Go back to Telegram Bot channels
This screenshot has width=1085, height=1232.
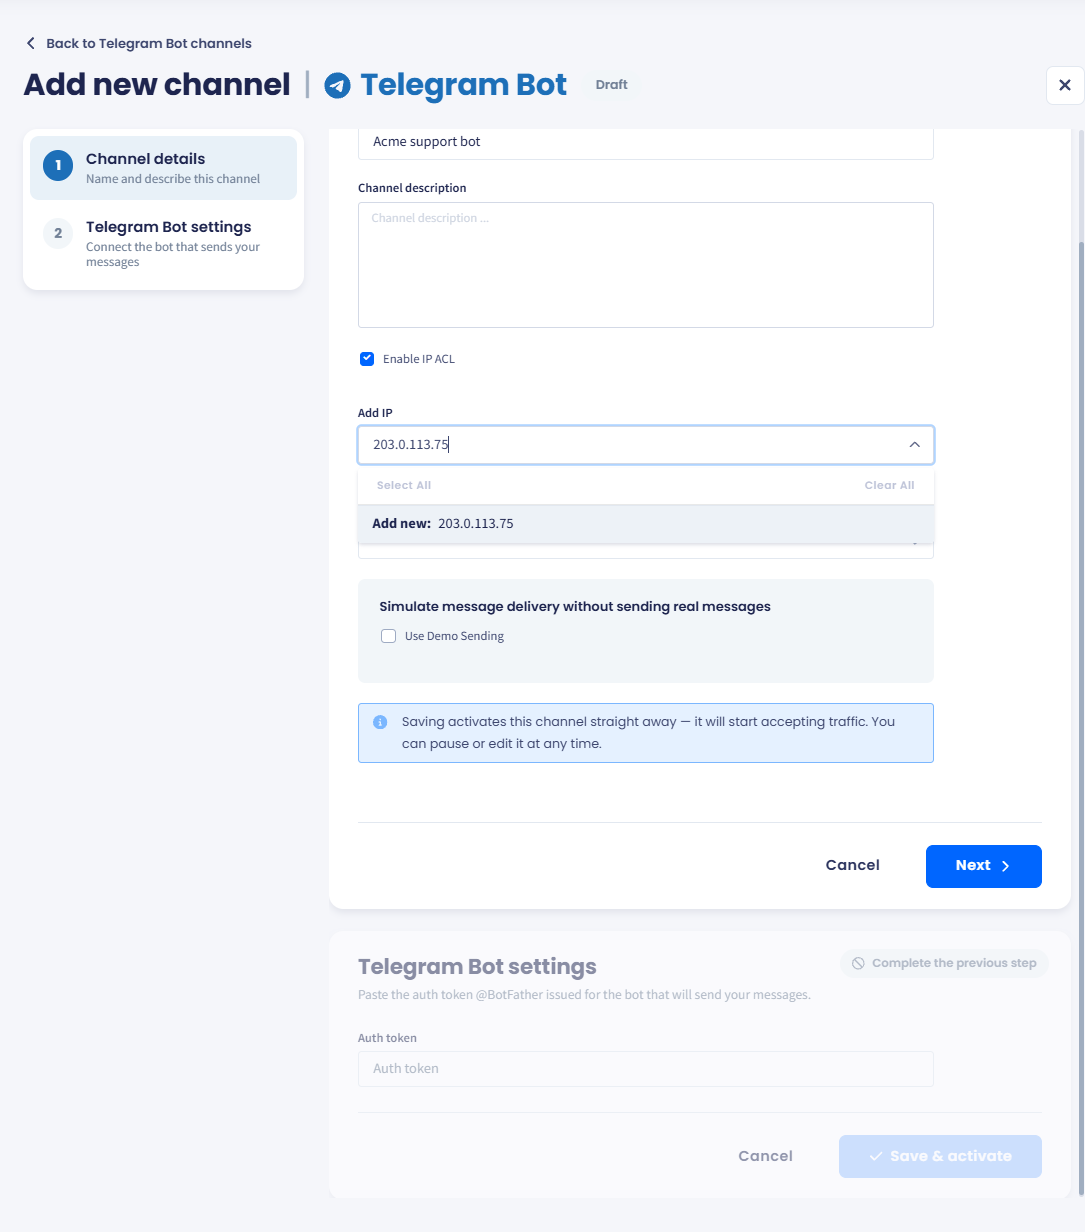click(x=139, y=43)
